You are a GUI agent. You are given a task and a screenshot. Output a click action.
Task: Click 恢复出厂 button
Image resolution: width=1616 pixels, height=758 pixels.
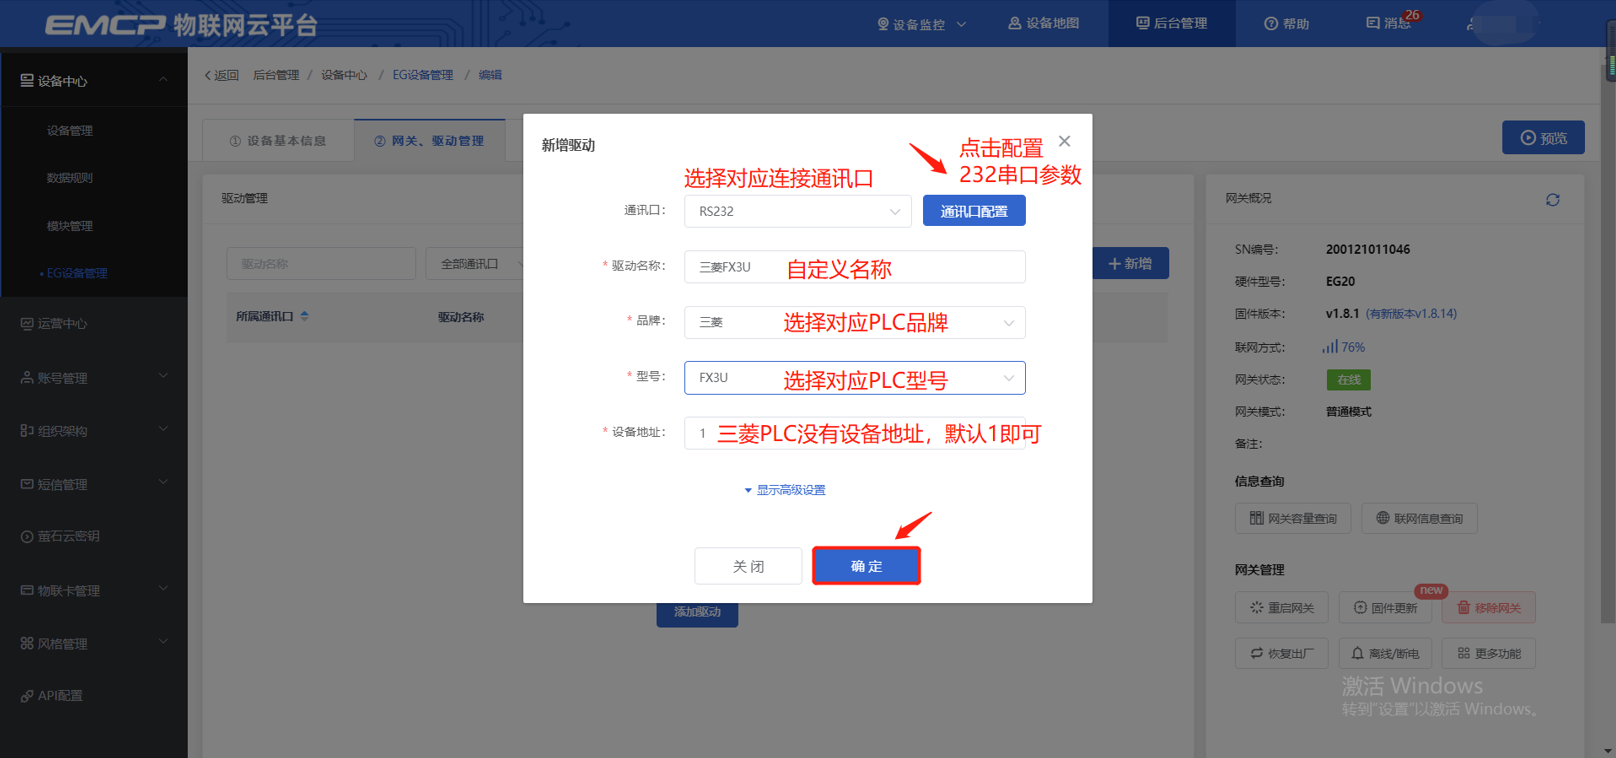click(x=1281, y=653)
